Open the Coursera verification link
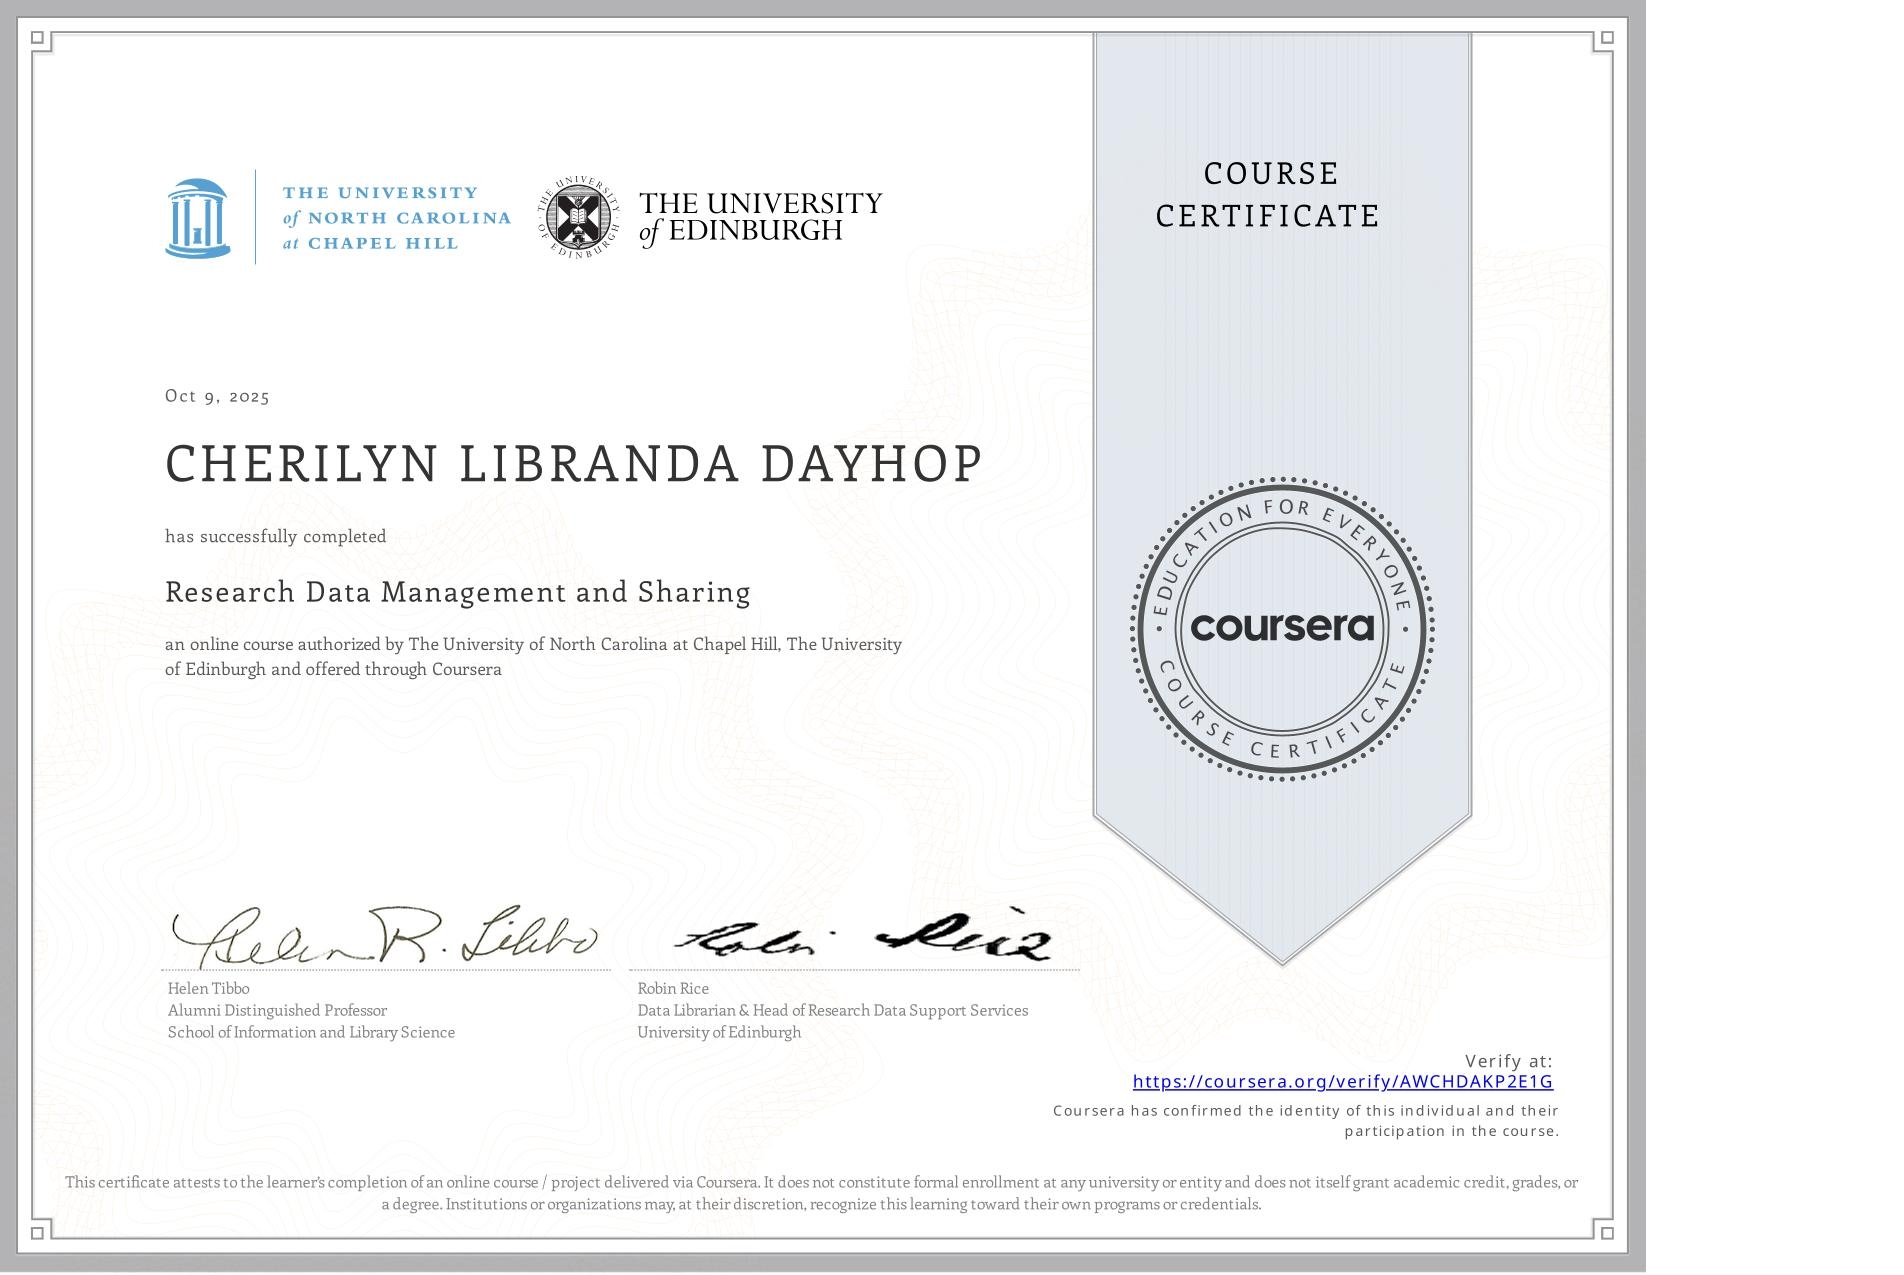The image size is (1904, 1275). click(x=1342, y=1081)
